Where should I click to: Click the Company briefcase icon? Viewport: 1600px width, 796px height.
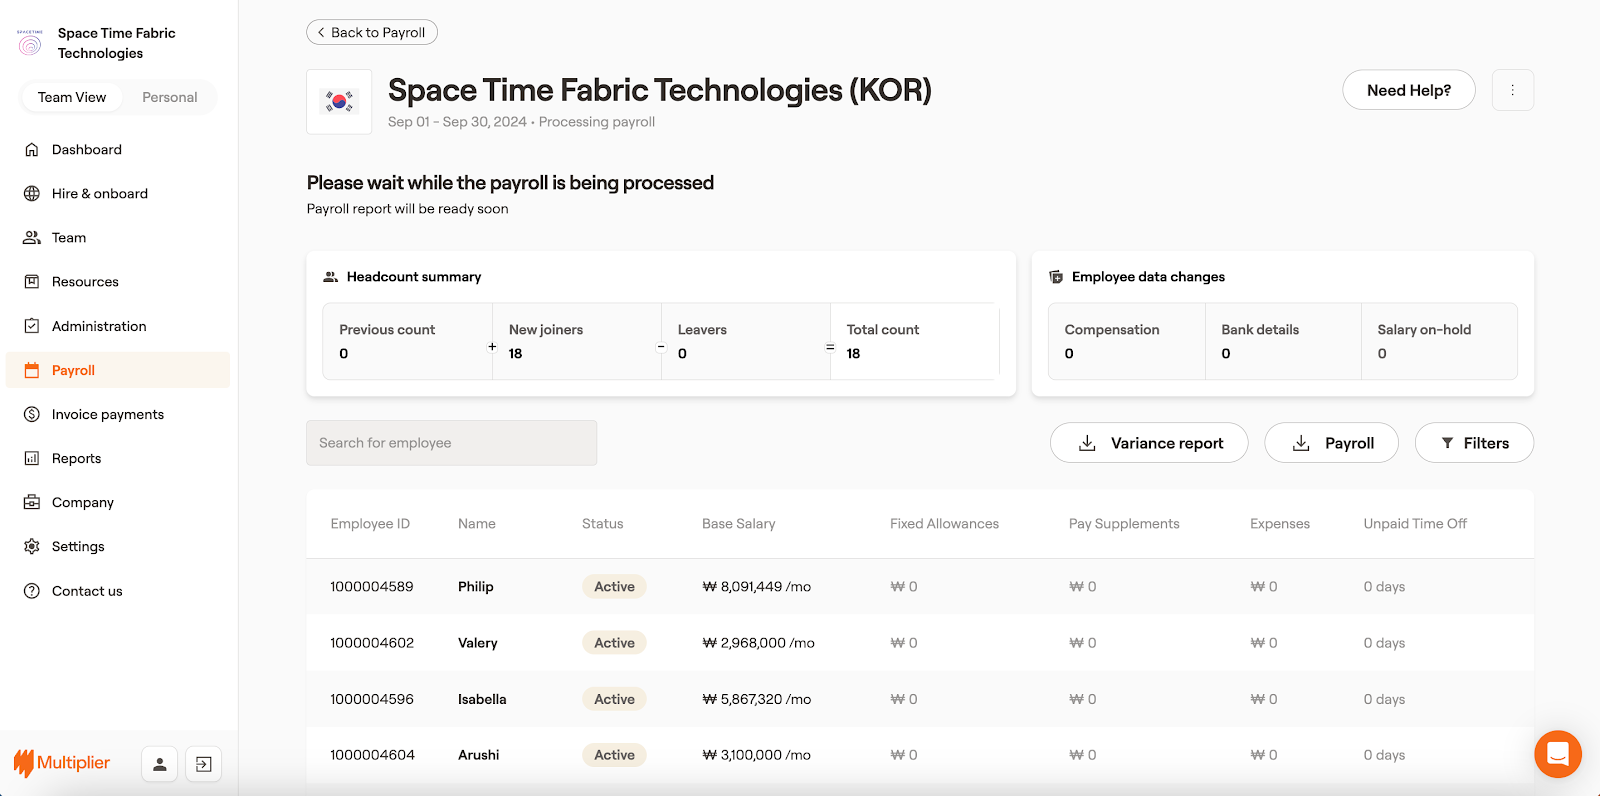(x=32, y=502)
